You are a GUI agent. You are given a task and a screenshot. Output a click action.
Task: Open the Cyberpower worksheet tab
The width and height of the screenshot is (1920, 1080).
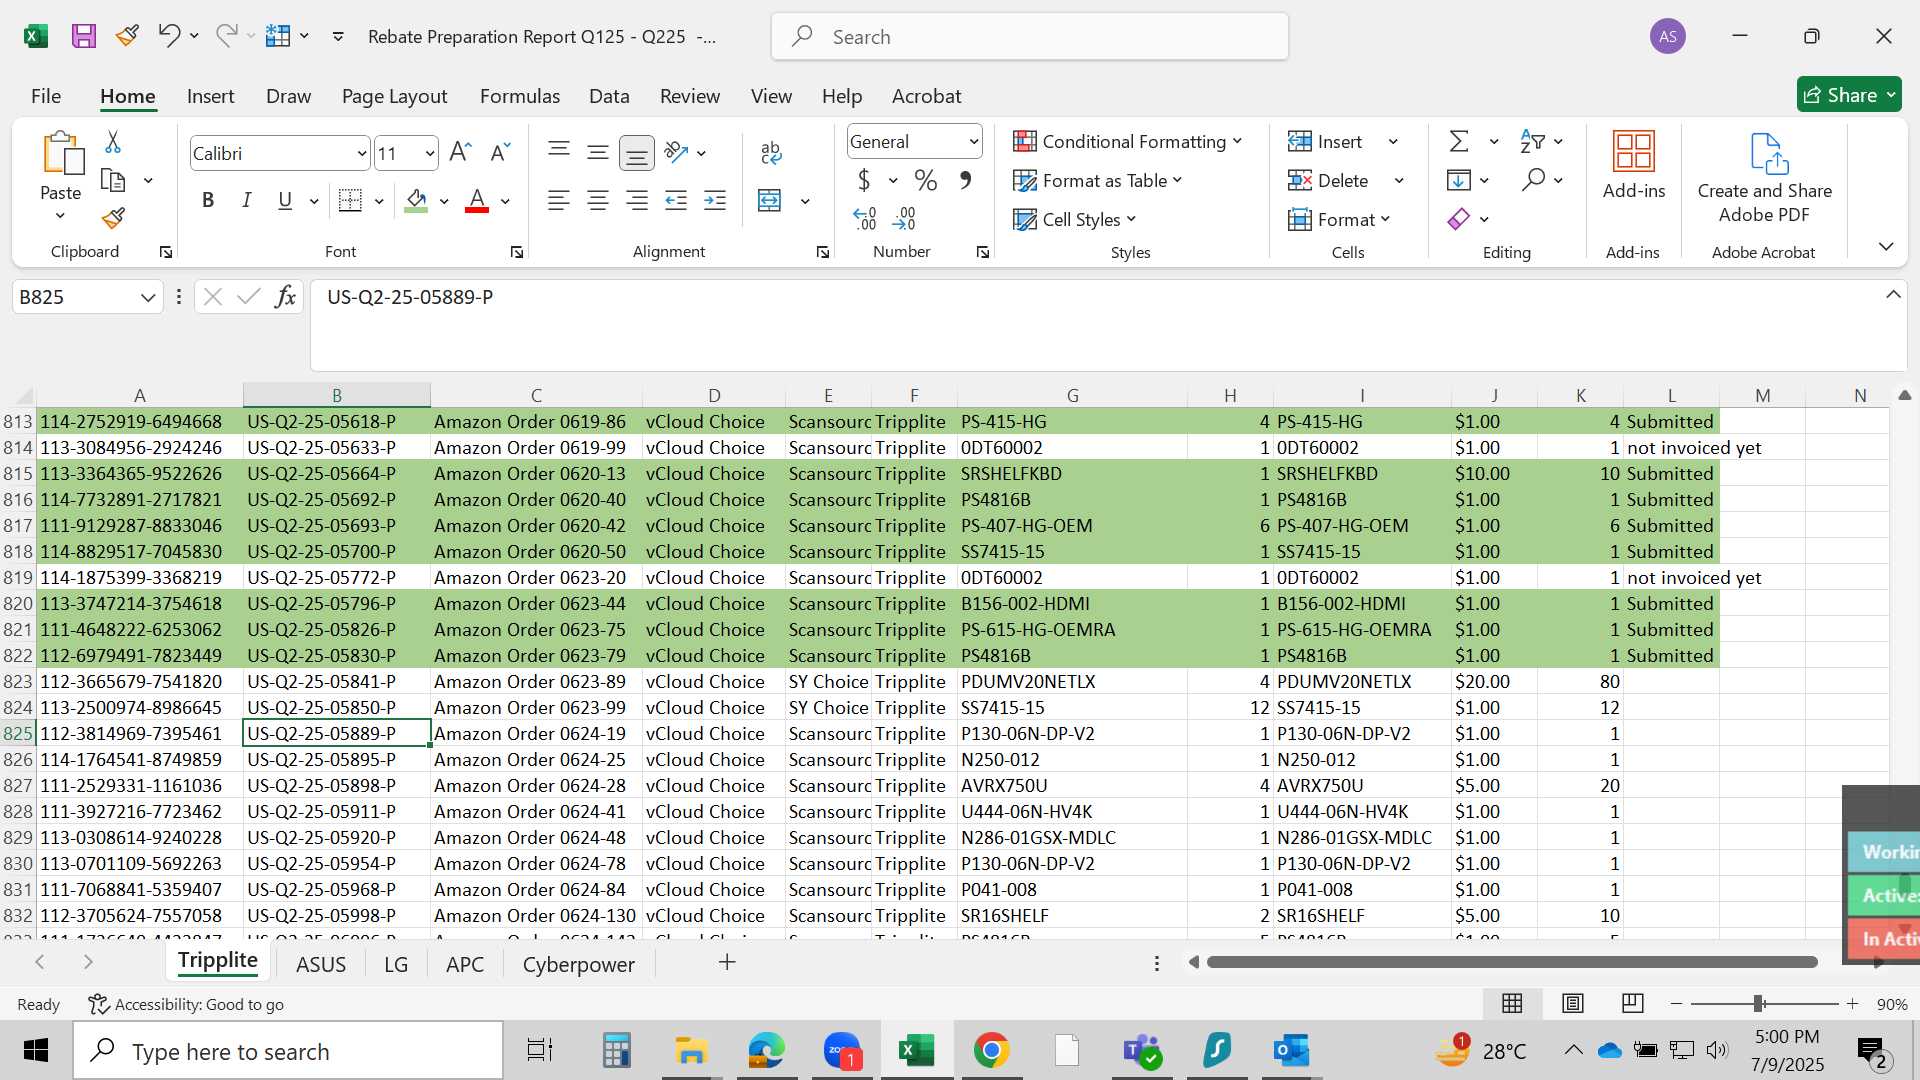[x=578, y=964]
